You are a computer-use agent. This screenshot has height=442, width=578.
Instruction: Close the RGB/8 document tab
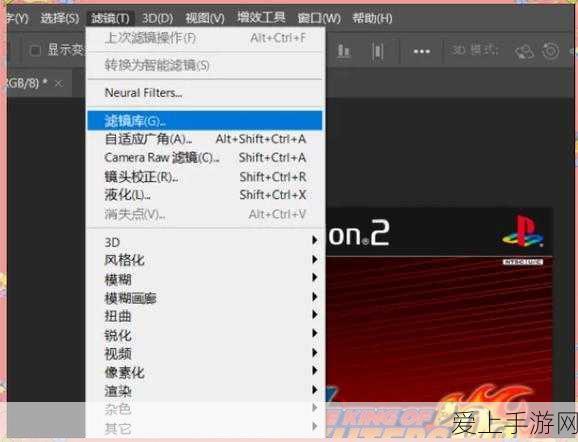coord(58,84)
